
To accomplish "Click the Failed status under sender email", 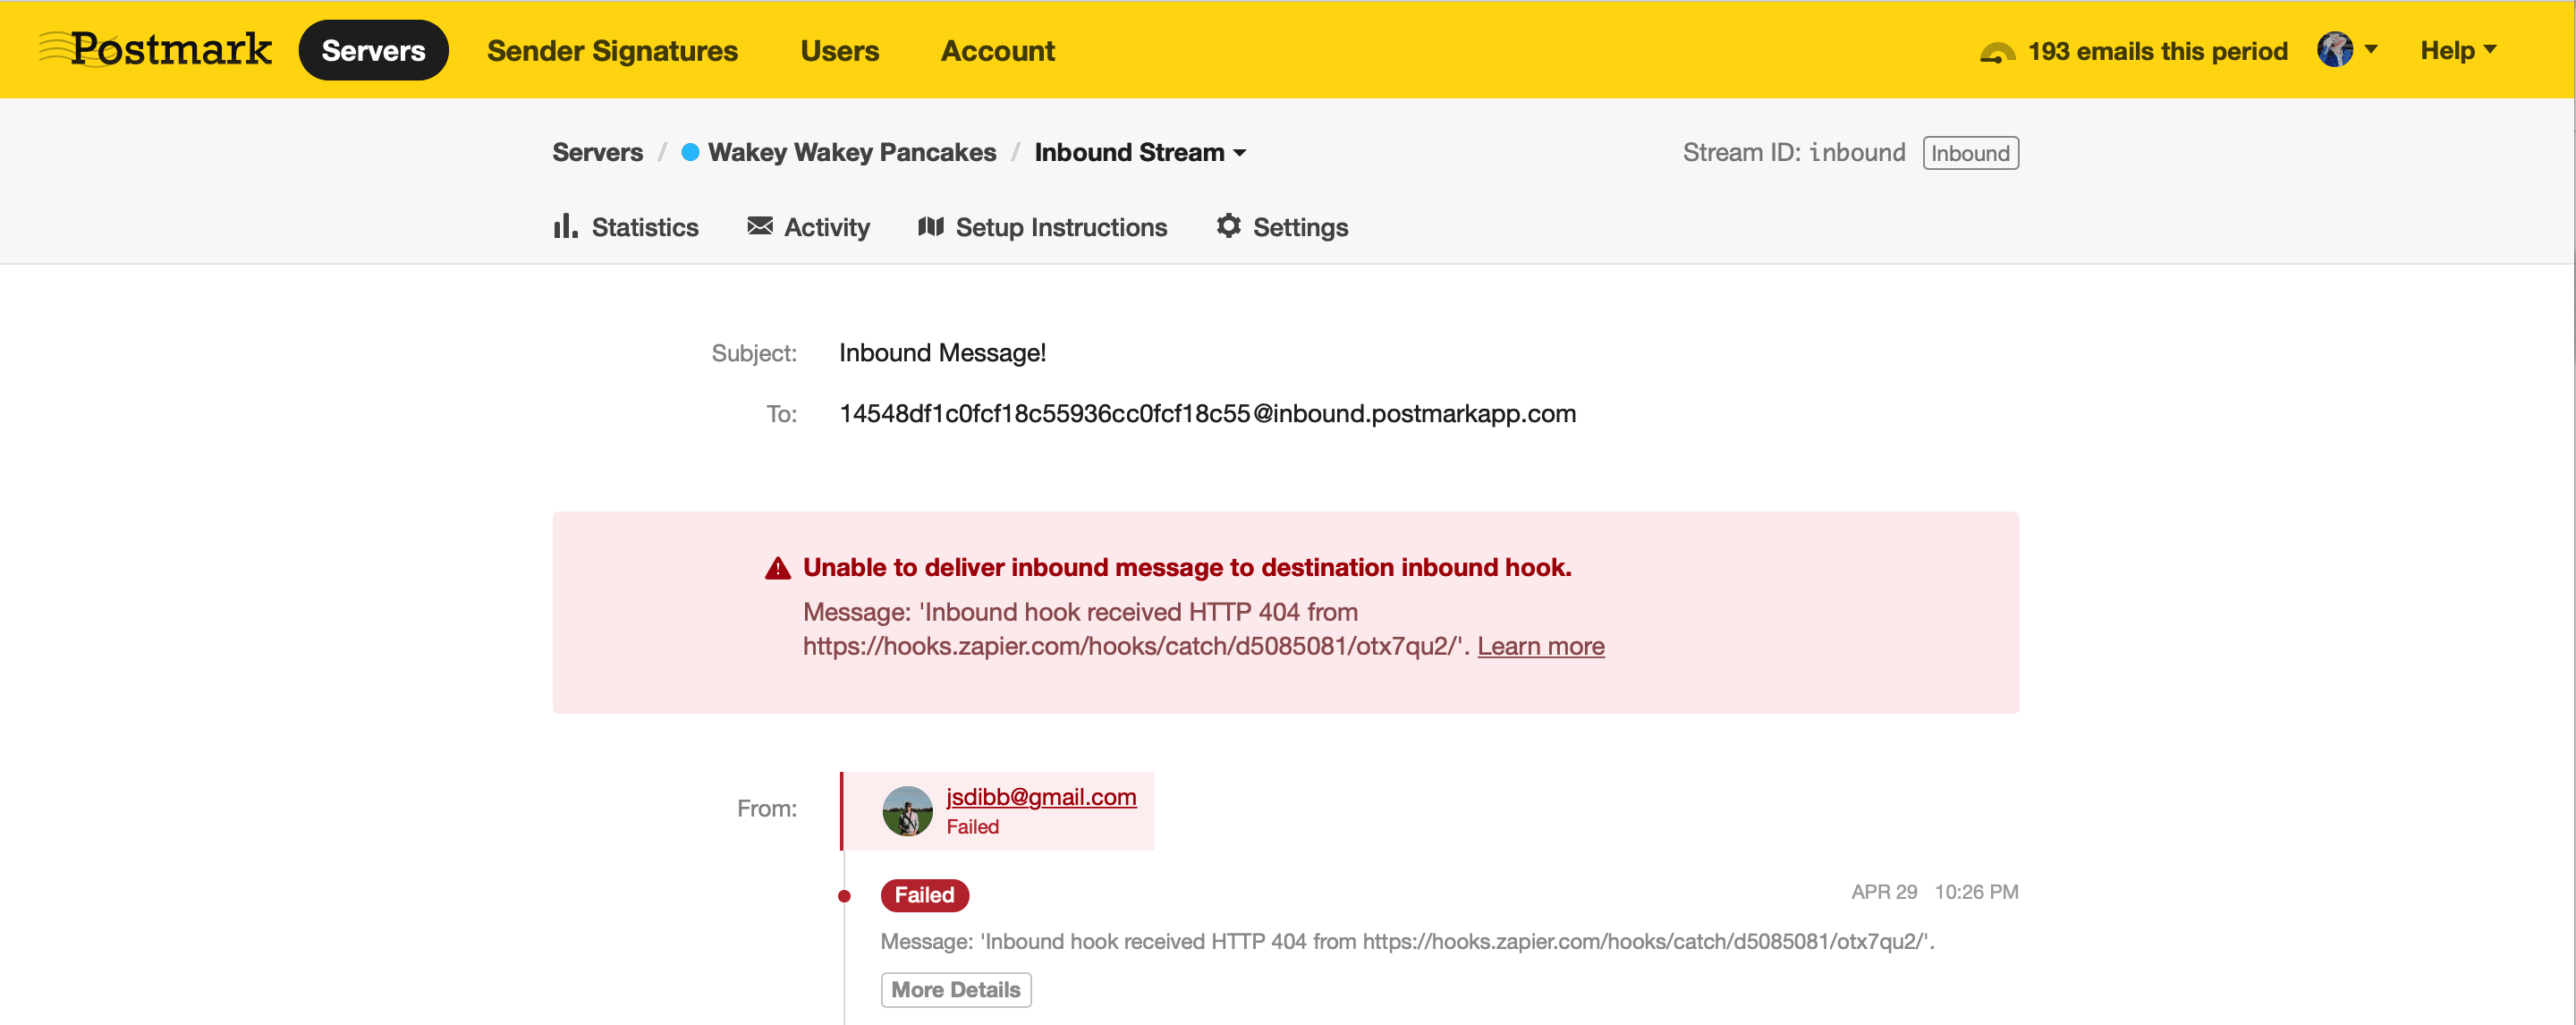I will 972,827.
